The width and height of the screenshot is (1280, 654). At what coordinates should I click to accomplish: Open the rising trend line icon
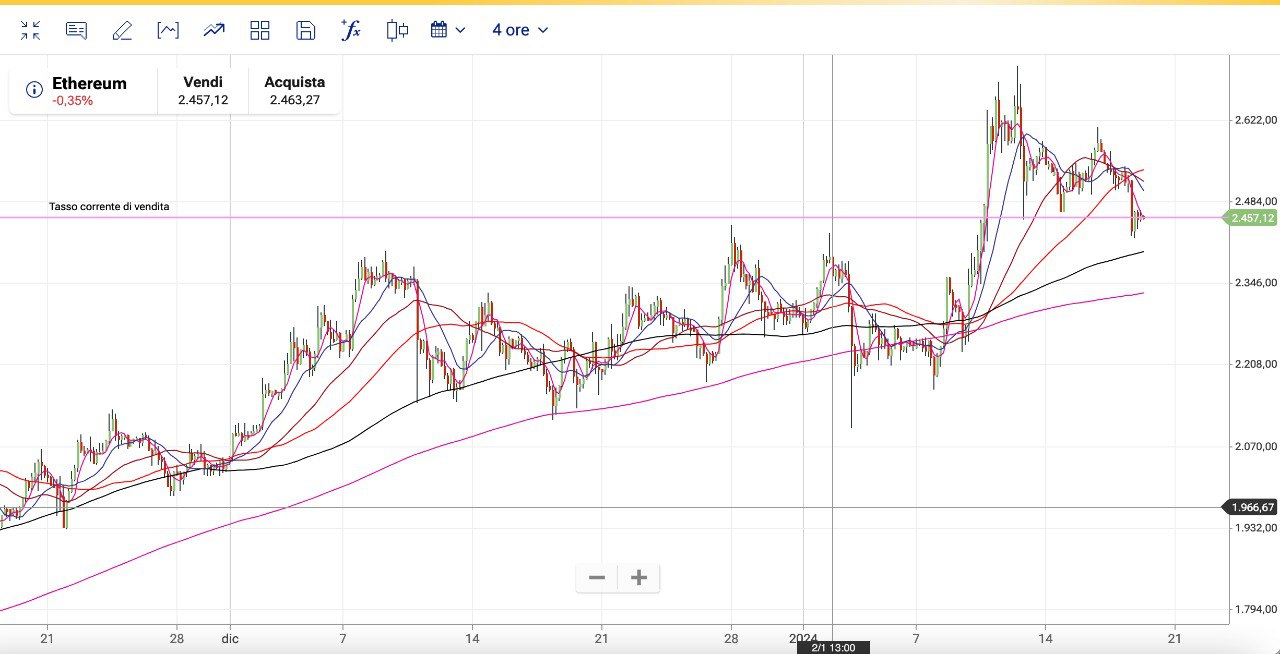tap(214, 30)
